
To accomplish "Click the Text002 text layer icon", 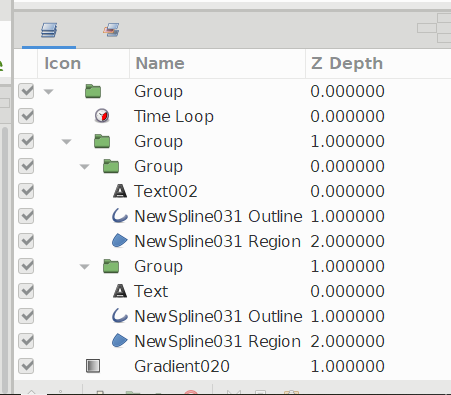I will [120, 191].
